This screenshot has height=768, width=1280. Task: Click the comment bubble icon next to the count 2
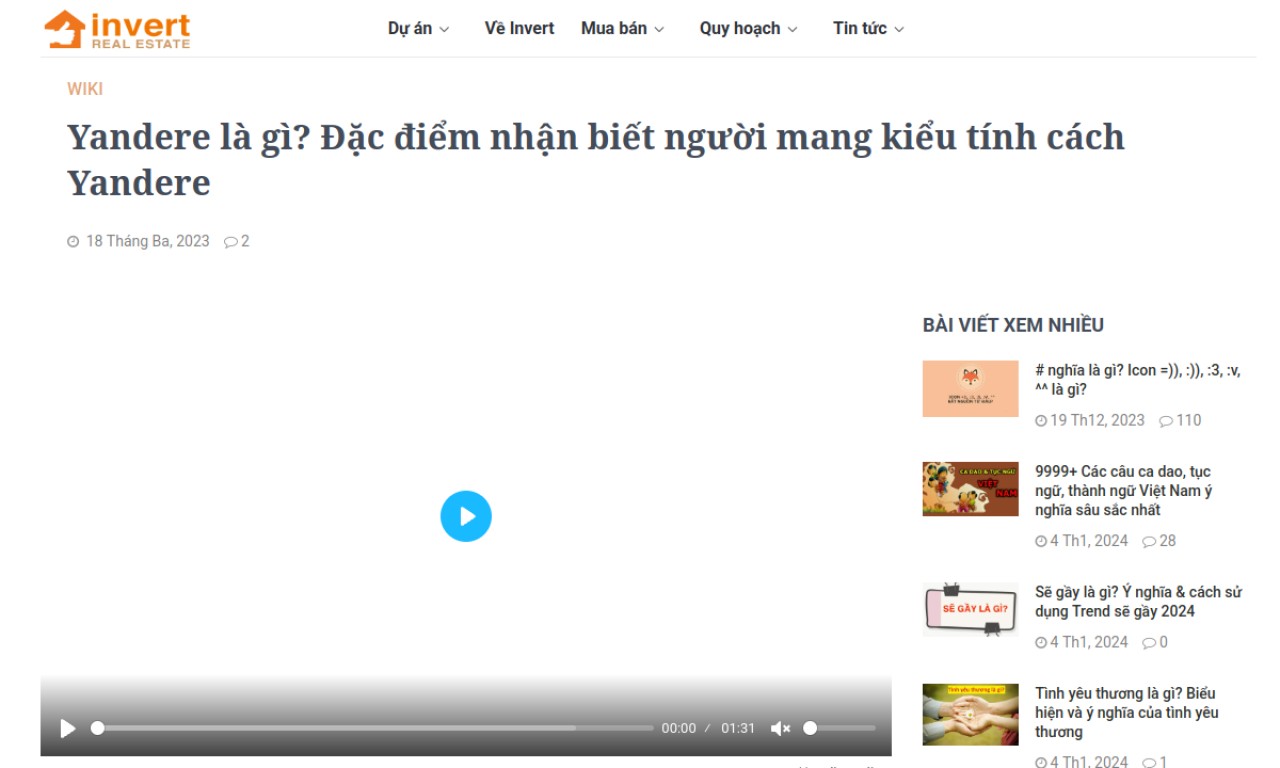(230, 241)
